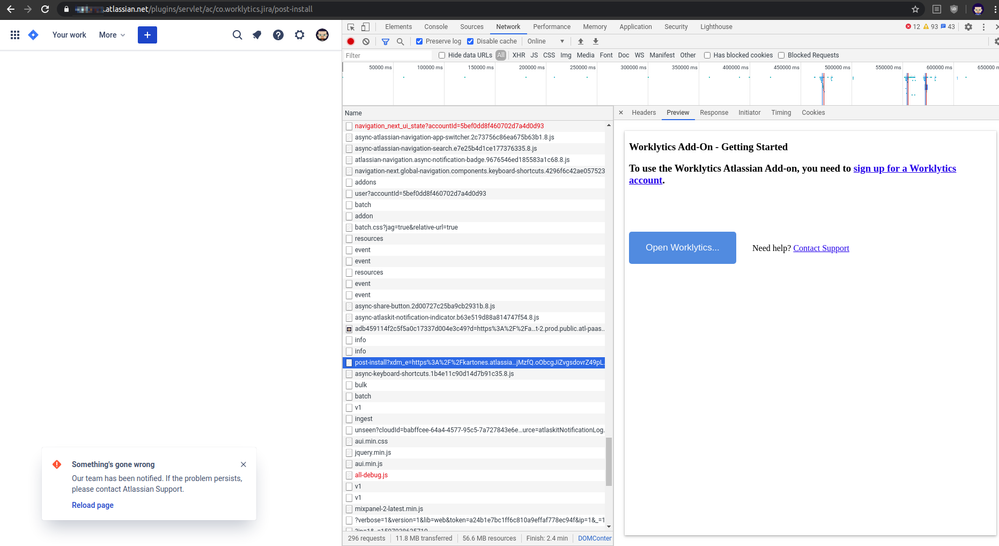Expand the More menu in Jira
The image size is (999, 546).
[x=112, y=35]
